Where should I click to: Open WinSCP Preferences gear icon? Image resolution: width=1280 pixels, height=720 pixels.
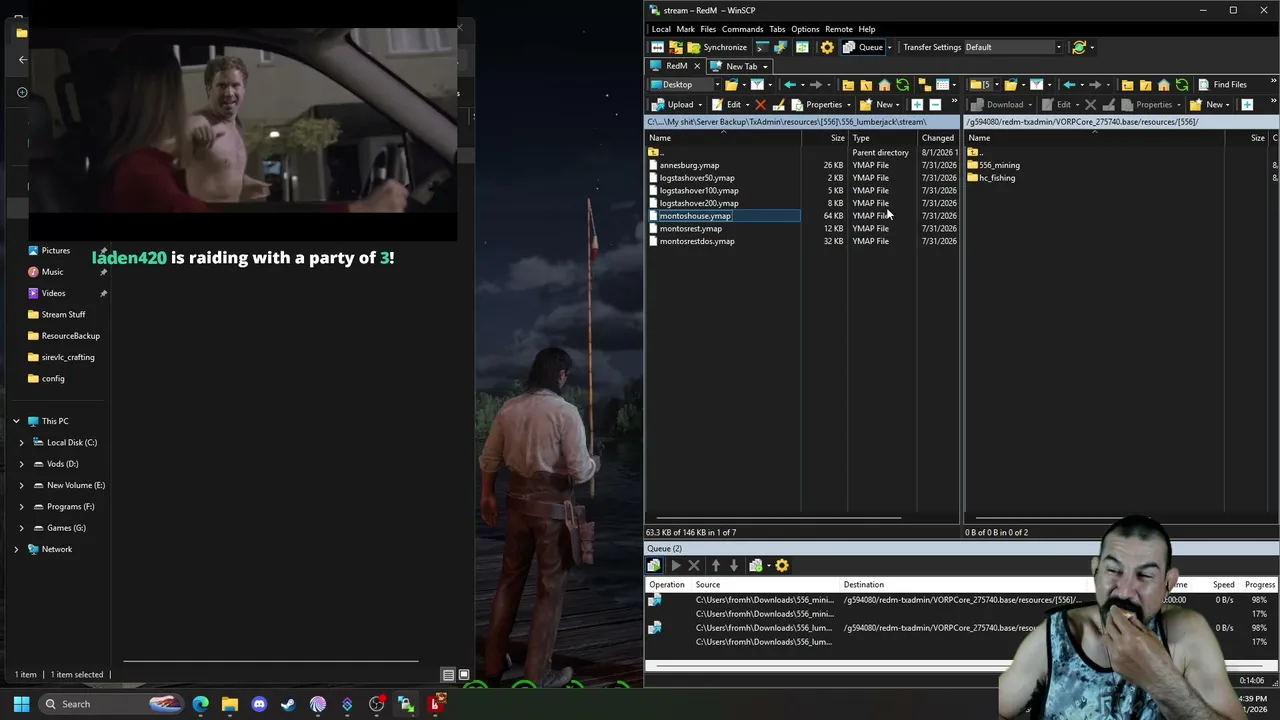827,47
